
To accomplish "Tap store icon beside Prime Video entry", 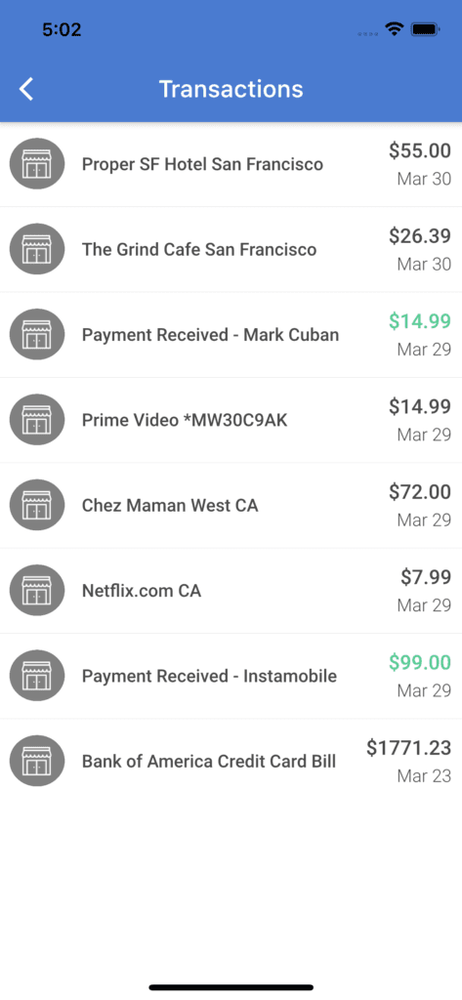I will (37, 420).
